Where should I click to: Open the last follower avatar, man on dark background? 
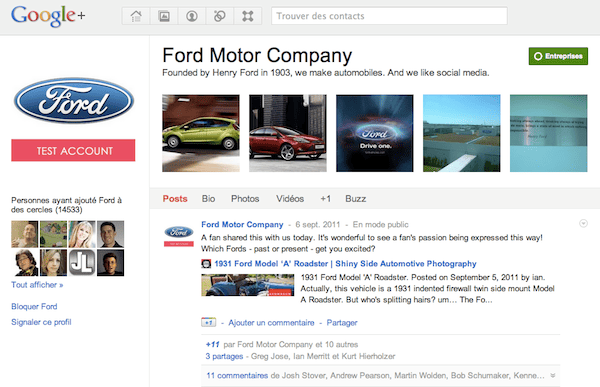(111, 263)
